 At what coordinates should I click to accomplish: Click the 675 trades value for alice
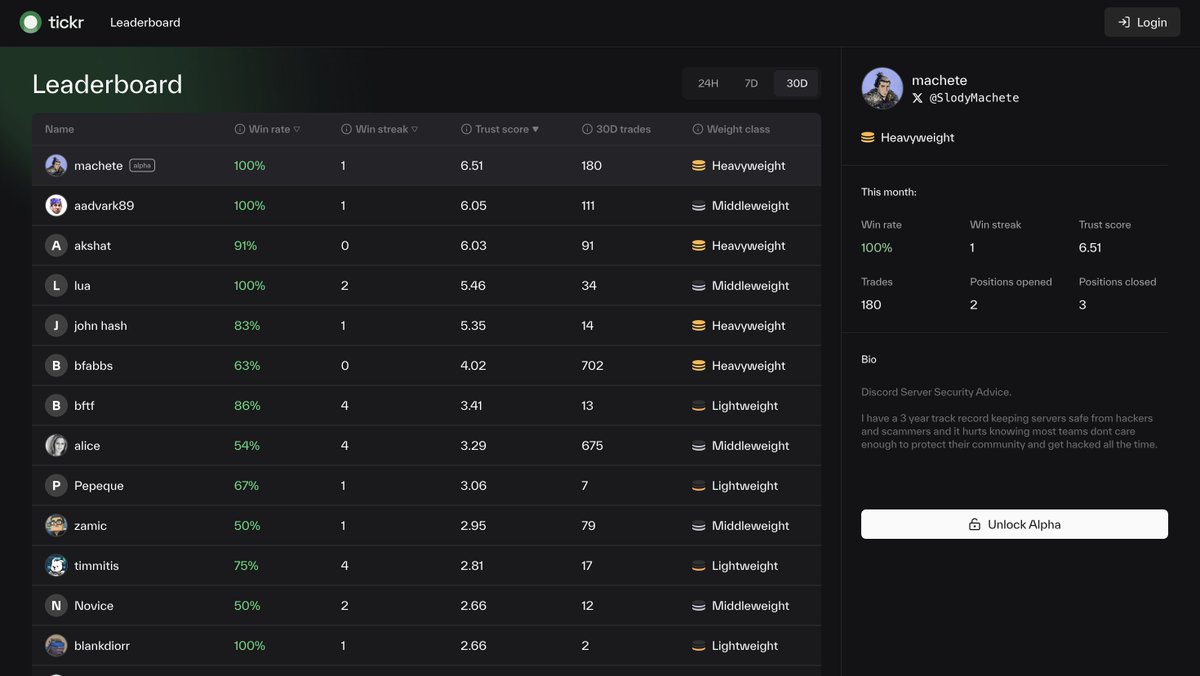pyautogui.click(x=592, y=446)
